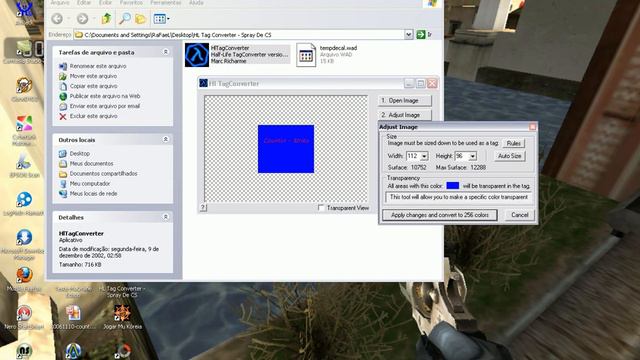640x360 pixels.
Task: Open the Microsoft Baseline Security desktop shortcut
Action: [x=24, y=238]
